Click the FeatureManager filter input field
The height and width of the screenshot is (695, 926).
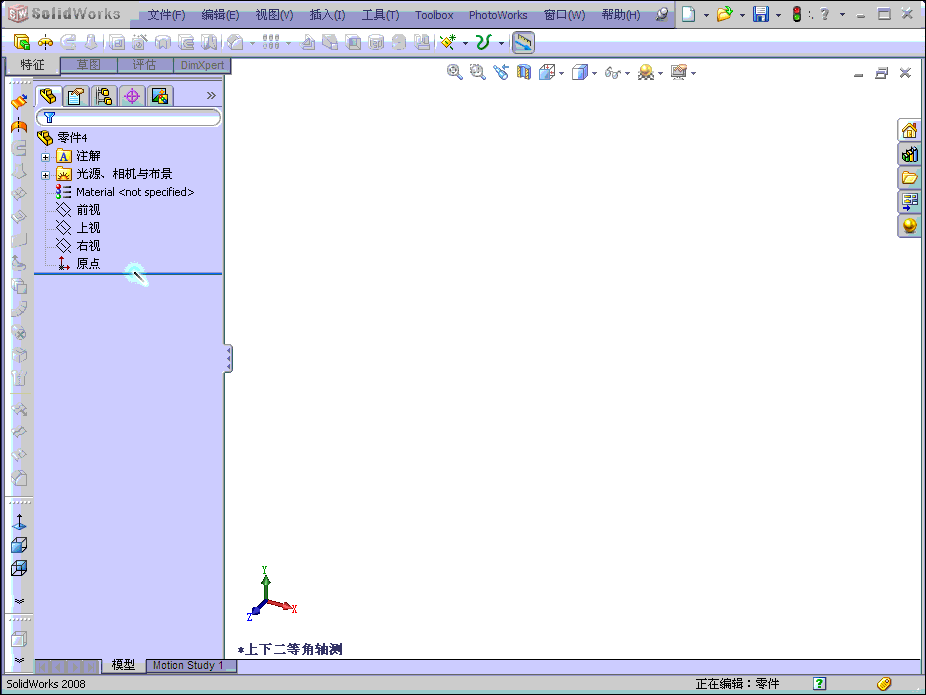coord(129,118)
